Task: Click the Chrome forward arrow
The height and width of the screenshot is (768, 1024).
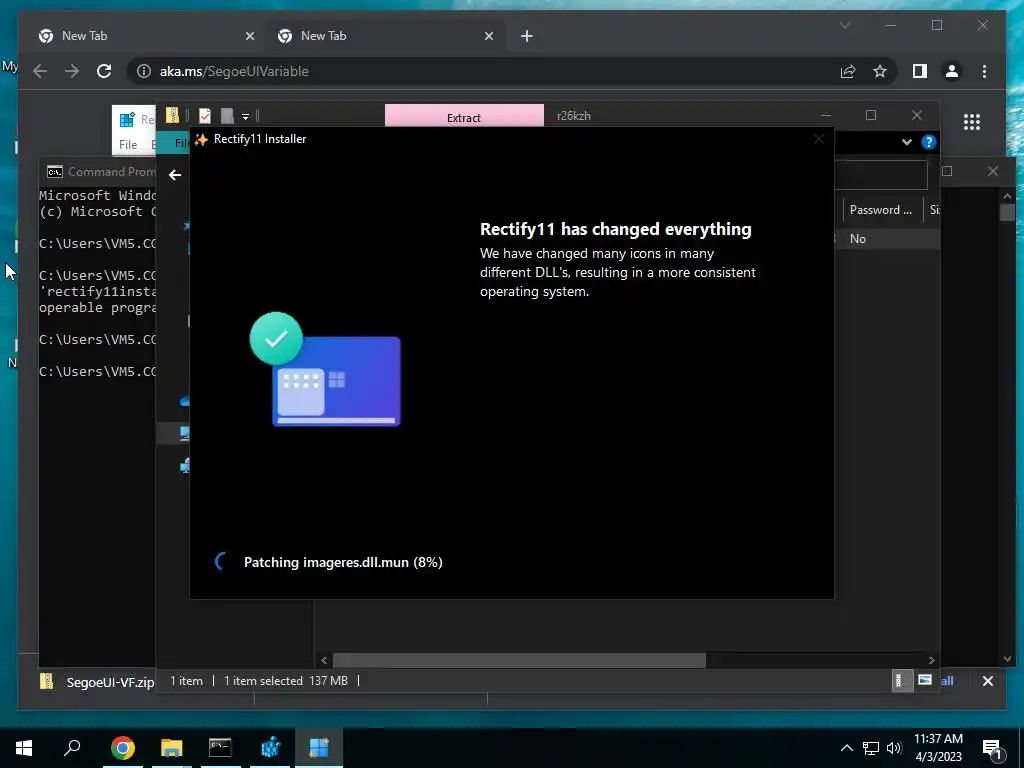Action: coord(72,71)
